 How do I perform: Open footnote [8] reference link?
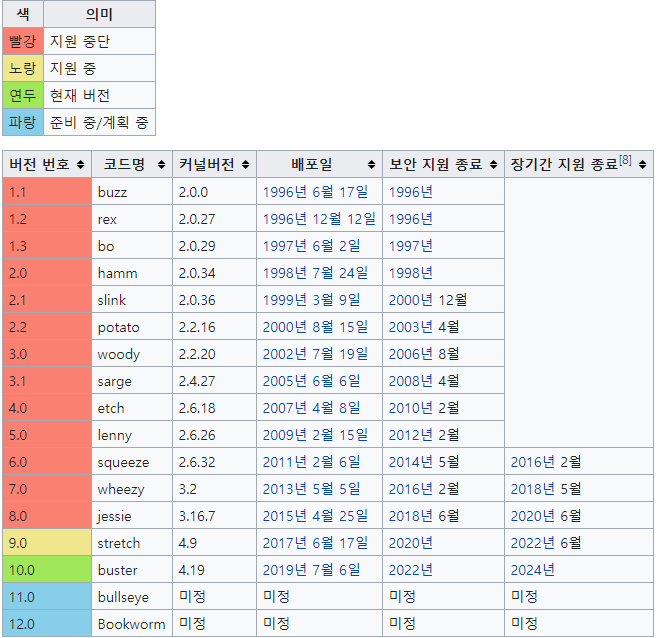[625, 160]
